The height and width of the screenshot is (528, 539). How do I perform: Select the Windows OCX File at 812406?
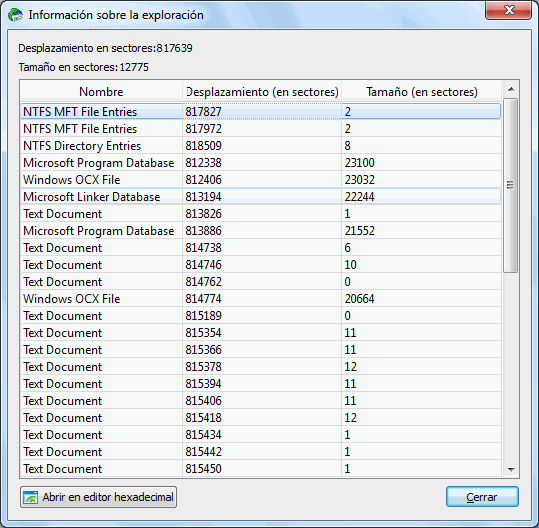click(x=261, y=180)
